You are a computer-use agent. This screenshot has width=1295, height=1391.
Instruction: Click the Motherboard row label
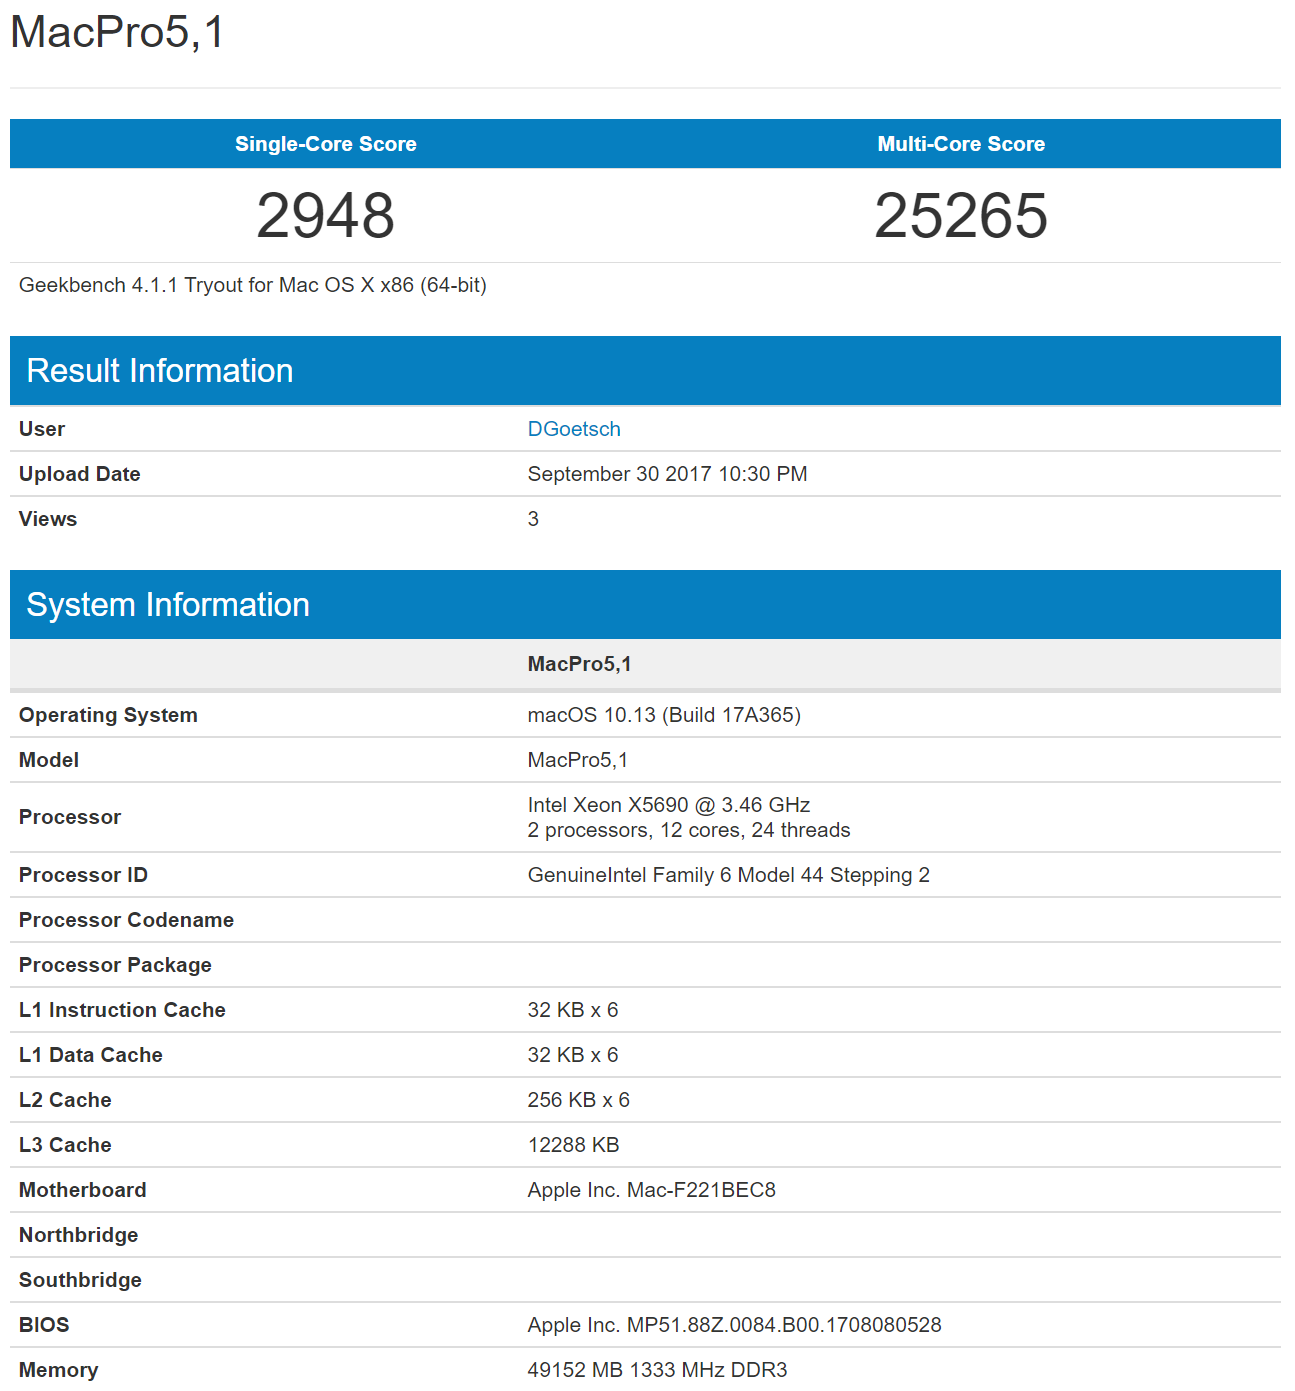[83, 1190]
